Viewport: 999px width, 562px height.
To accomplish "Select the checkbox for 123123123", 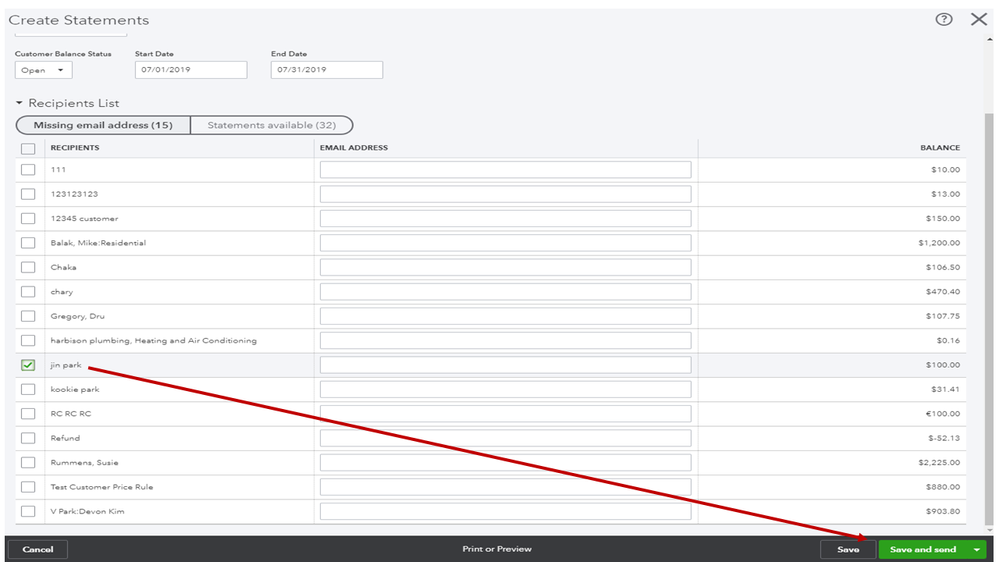I will pyautogui.click(x=28, y=194).
